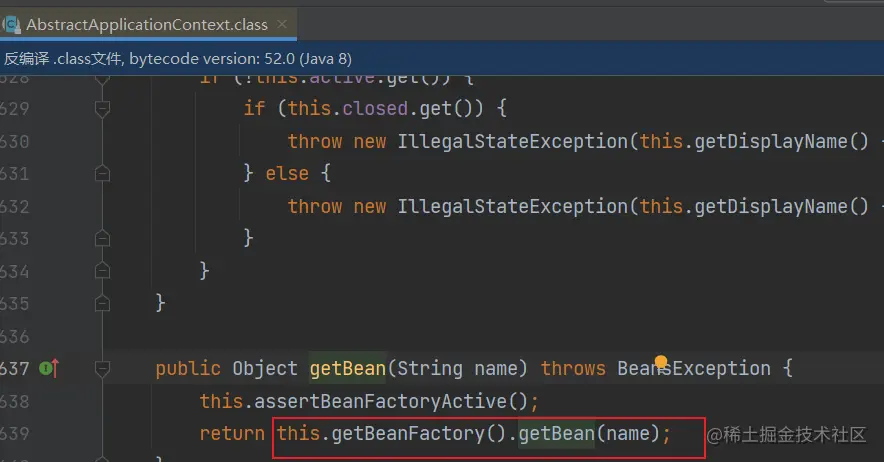Click getDisplayName() on line 632
The image size is (884, 462).
782,206
